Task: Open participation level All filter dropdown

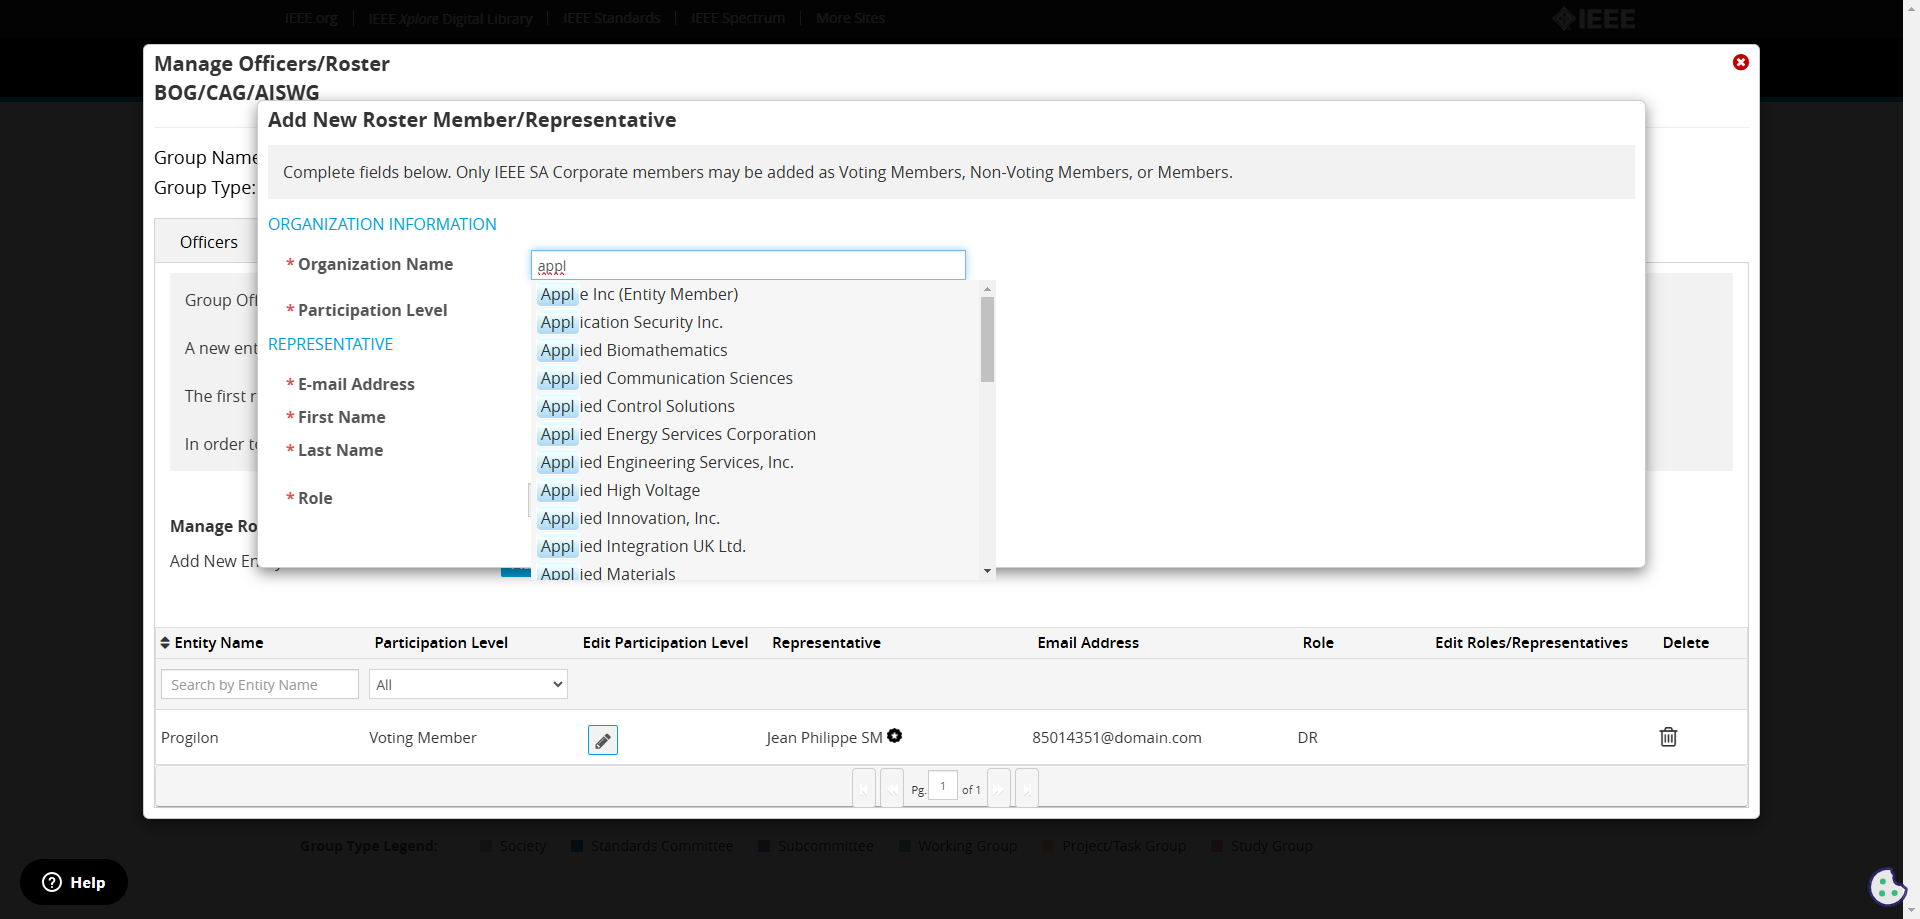Action: tap(468, 684)
